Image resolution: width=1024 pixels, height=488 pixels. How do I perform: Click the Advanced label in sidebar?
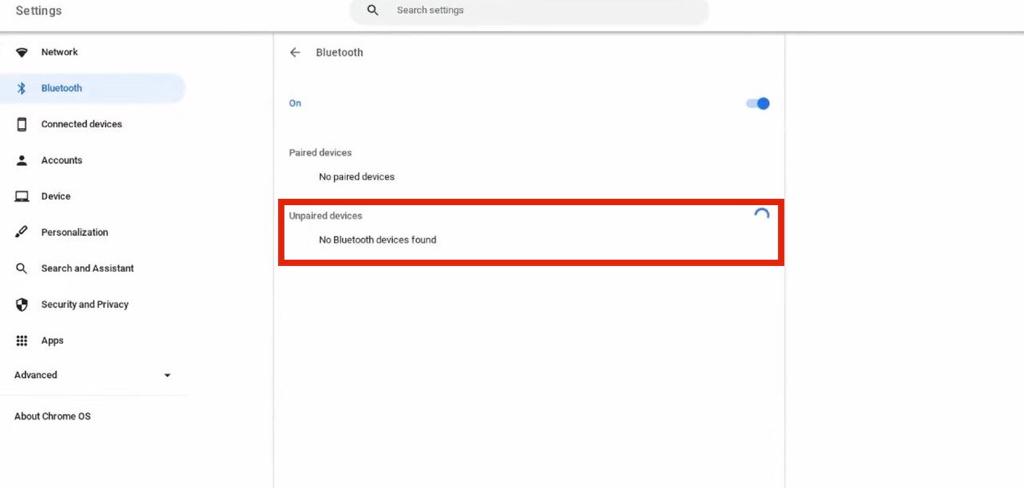pos(36,375)
